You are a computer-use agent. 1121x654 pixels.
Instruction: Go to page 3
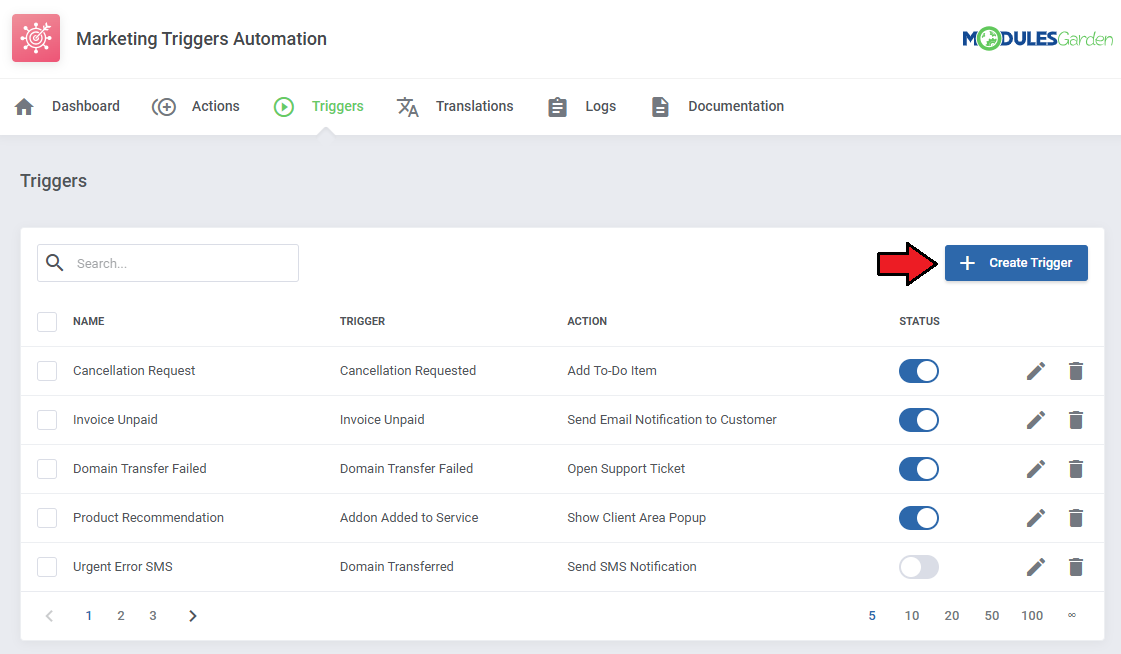point(153,615)
